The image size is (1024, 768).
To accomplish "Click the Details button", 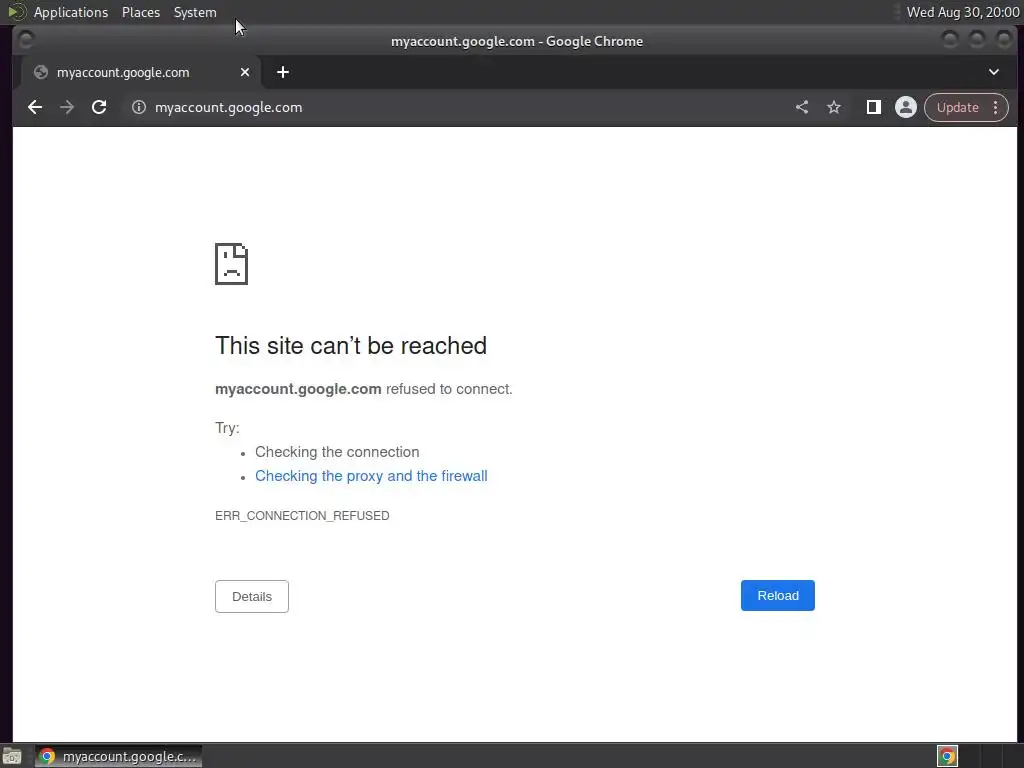I will 251,596.
